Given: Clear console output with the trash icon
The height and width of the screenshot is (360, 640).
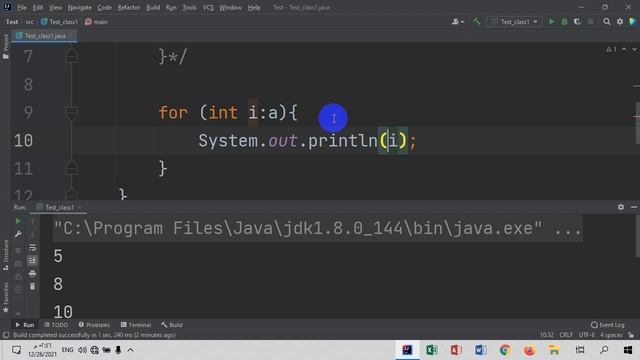Looking at the screenshot, I should click(x=32, y=287).
